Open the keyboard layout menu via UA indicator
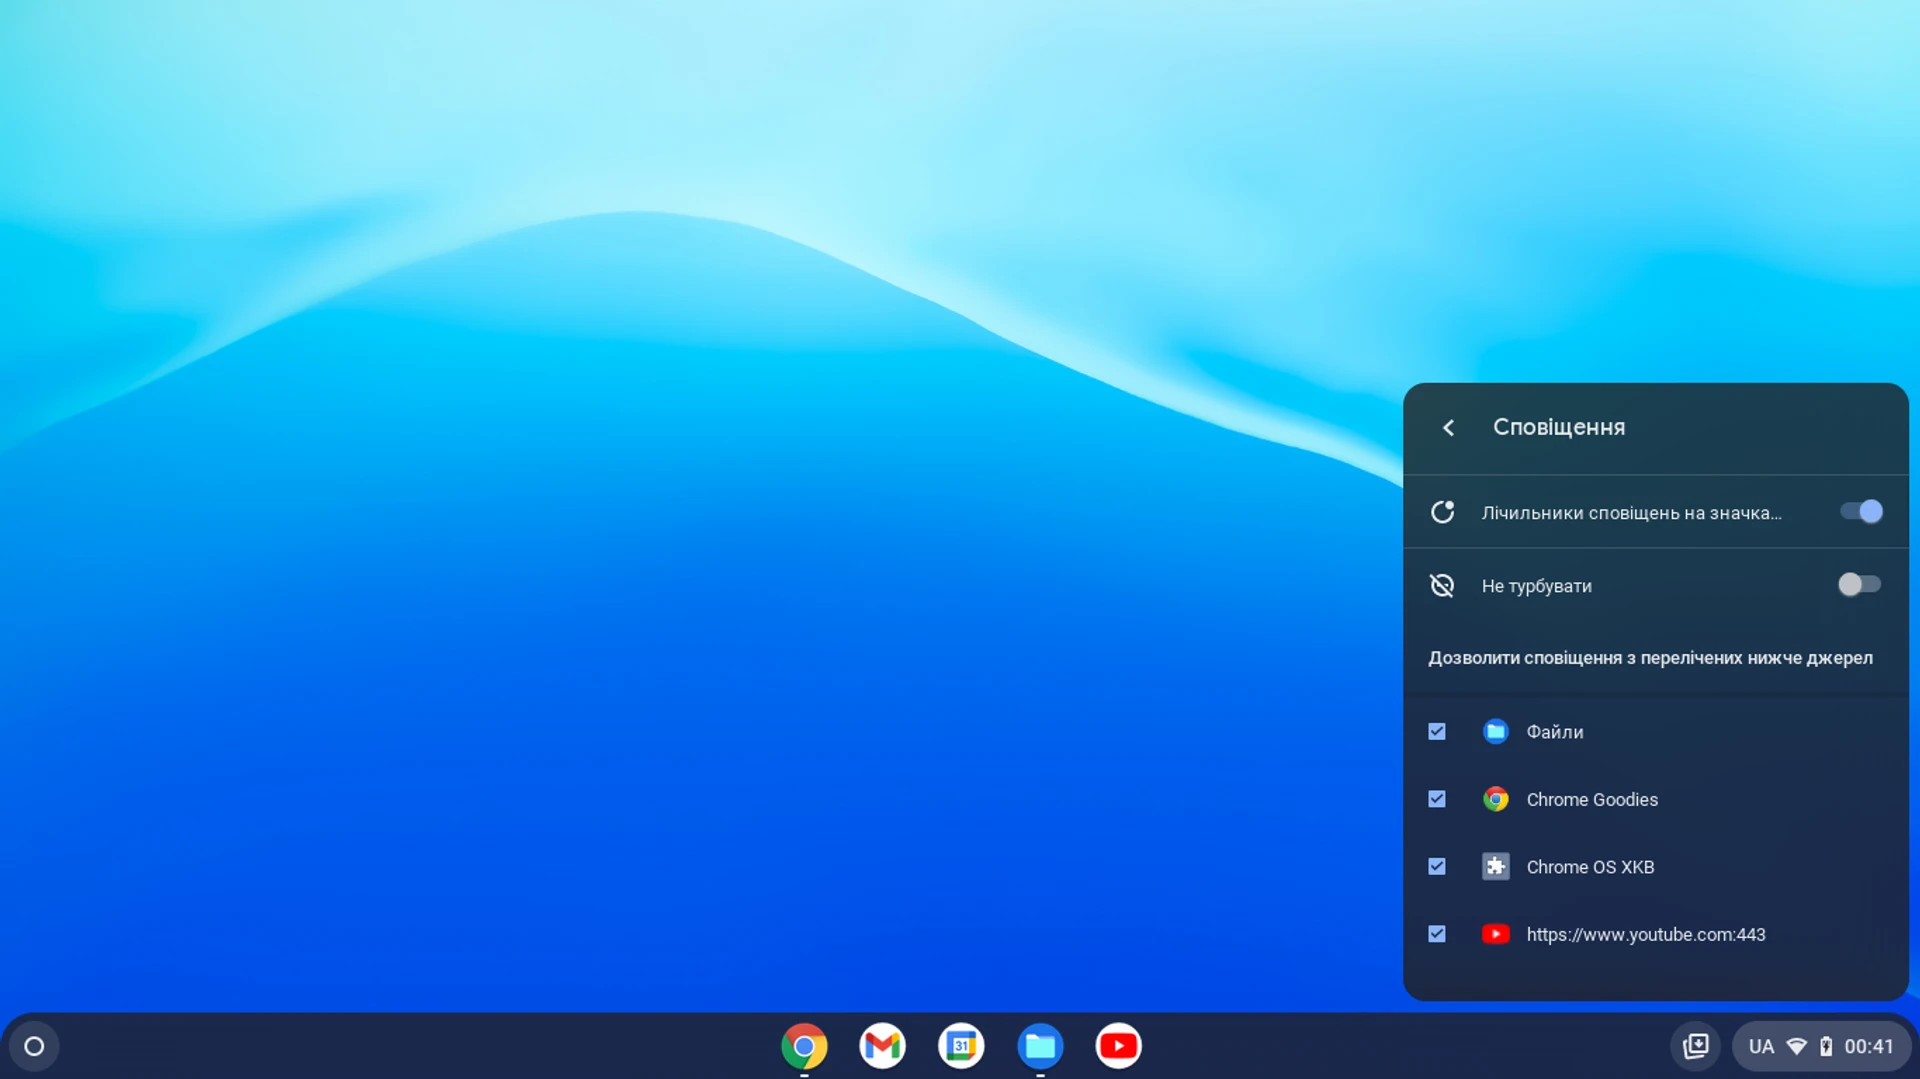Image resolution: width=1920 pixels, height=1079 pixels. tap(1761, 1045)
